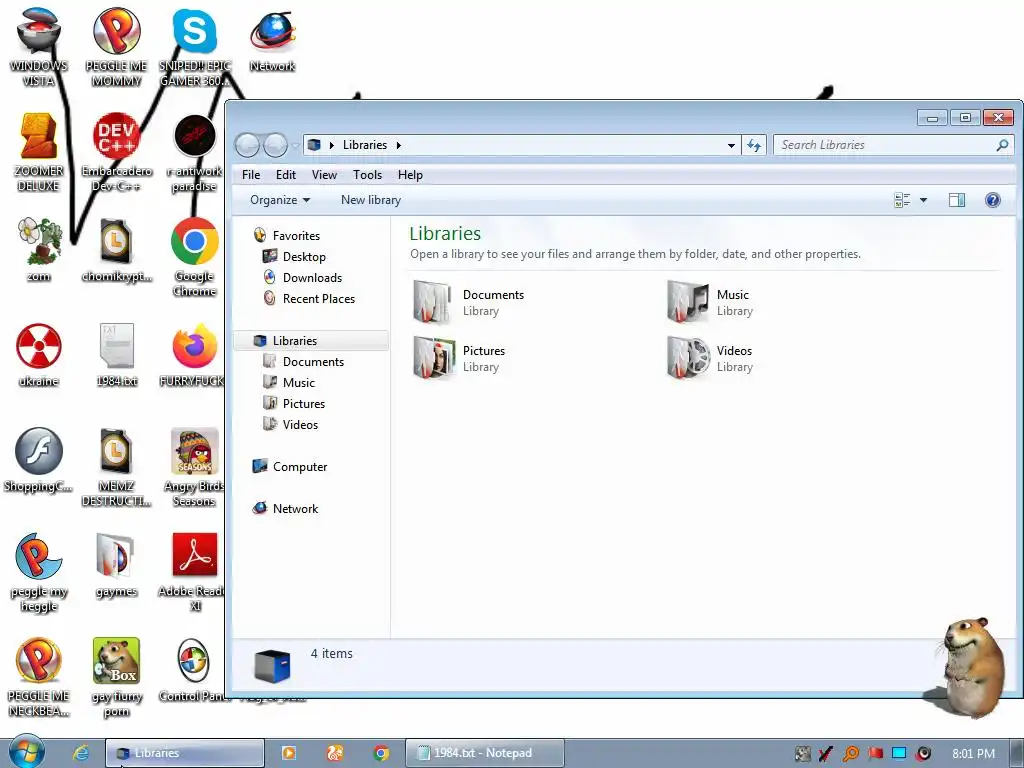Click the Chrome icon in taskbar

click(381, 753)
